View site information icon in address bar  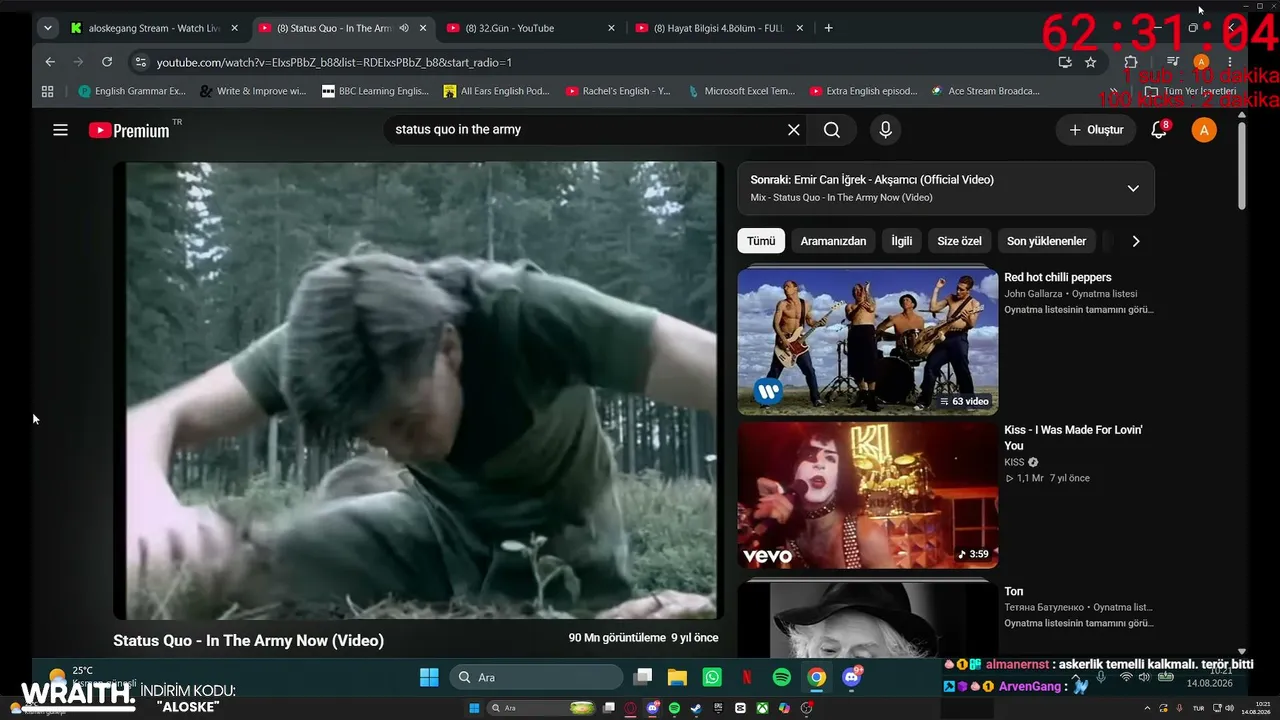click(140, 62)
